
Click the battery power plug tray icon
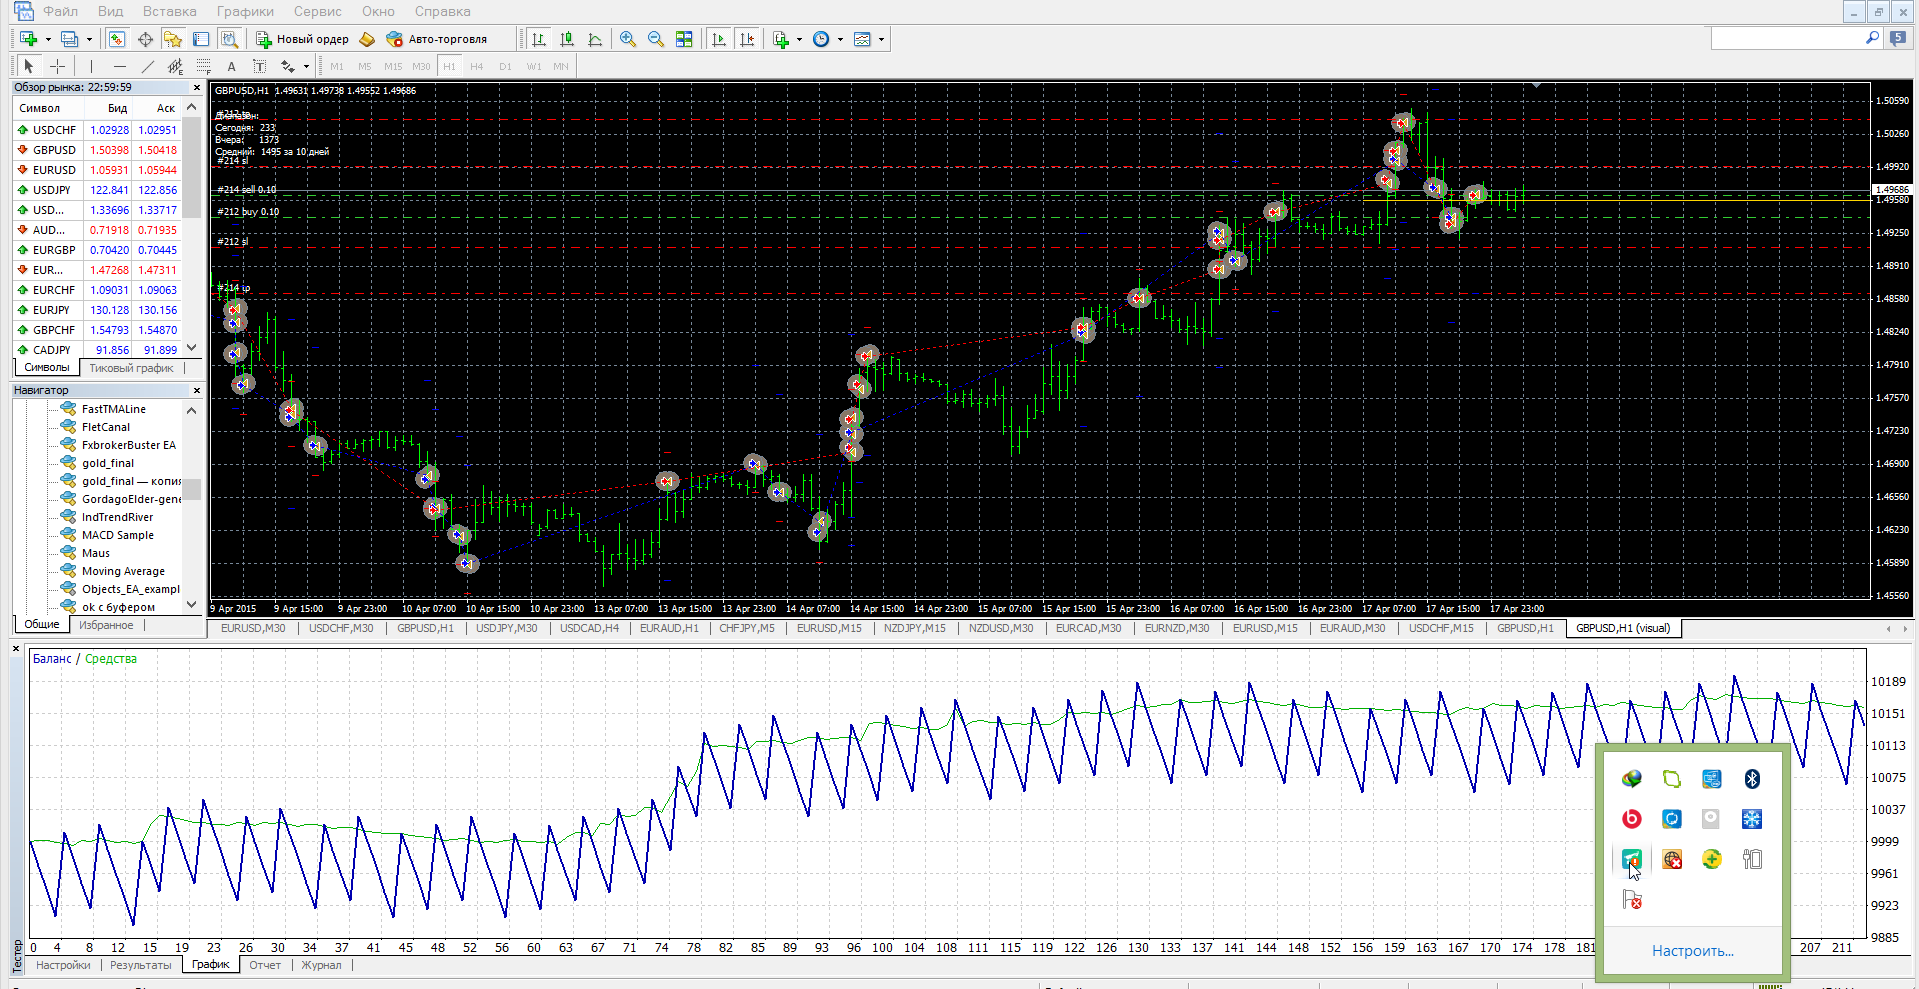[x=1752, y=859]
